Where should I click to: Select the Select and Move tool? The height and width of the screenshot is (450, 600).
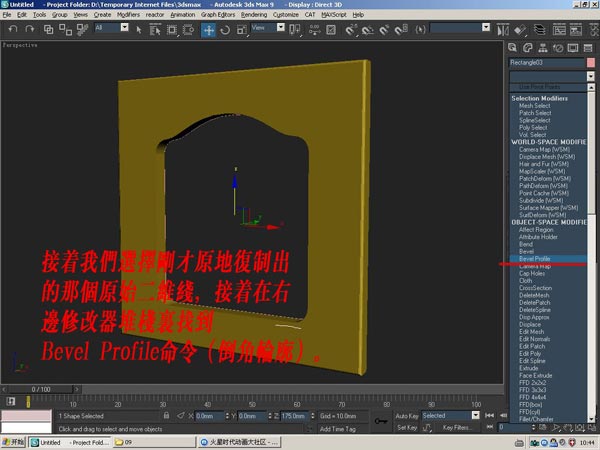tap(209, 29)
